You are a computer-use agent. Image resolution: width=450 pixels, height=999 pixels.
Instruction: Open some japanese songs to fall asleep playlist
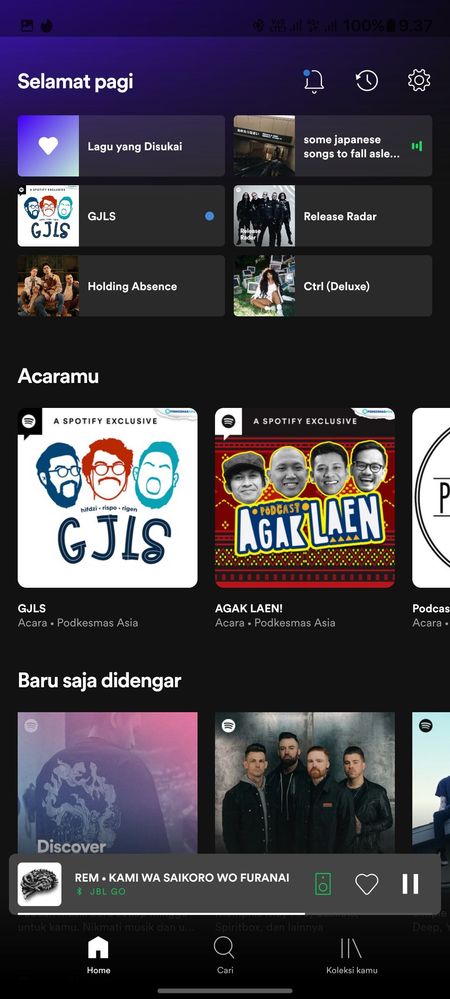(x=333, y=146)
